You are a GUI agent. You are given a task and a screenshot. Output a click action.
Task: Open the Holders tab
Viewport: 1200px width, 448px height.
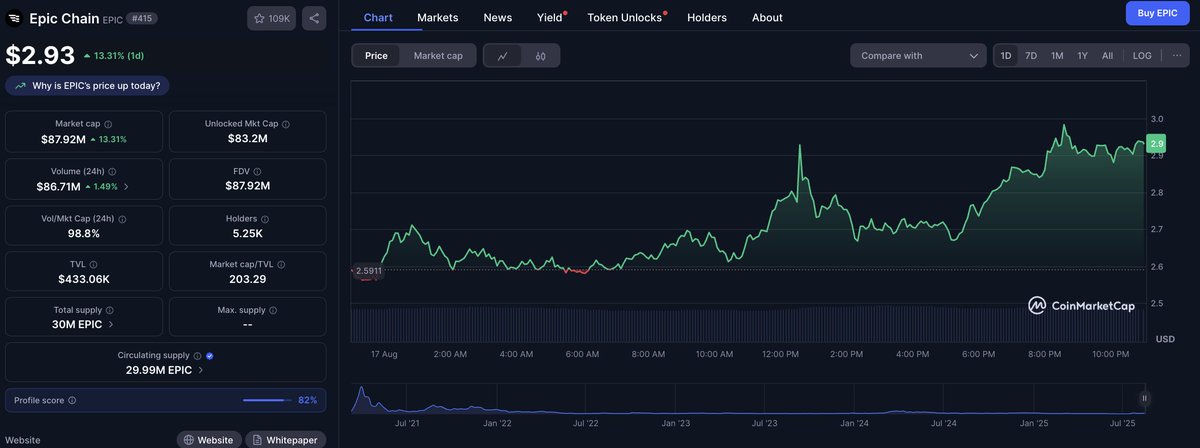coord(707,18)
